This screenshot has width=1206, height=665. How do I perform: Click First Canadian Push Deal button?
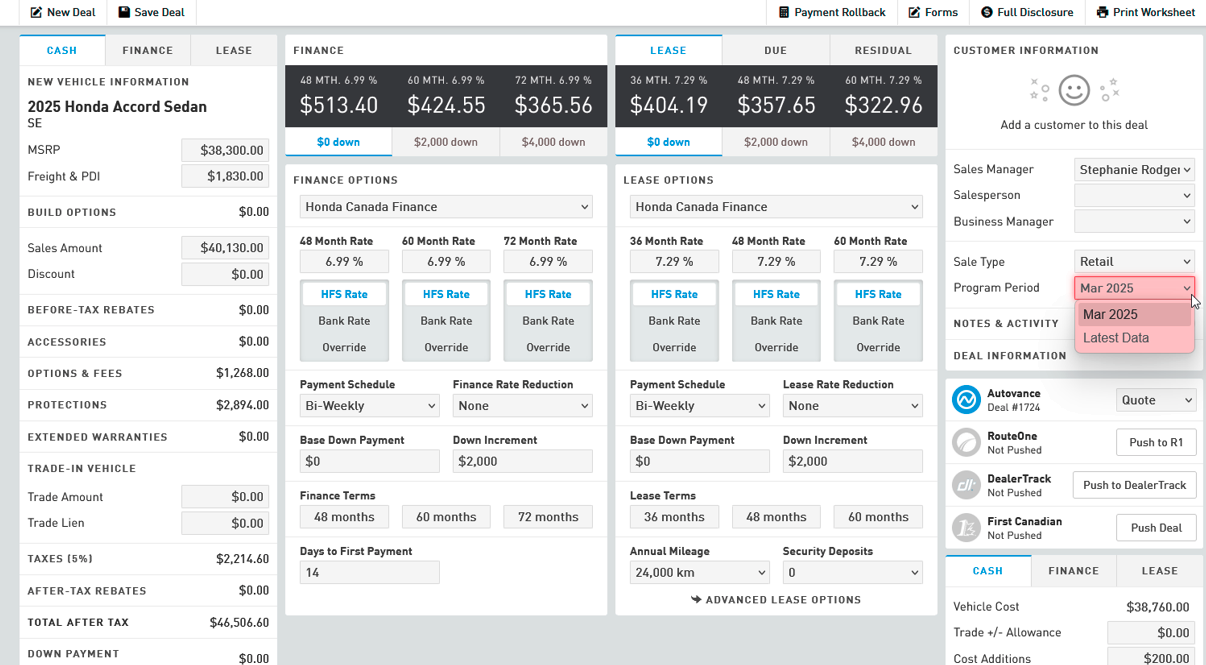(1156, 528)
